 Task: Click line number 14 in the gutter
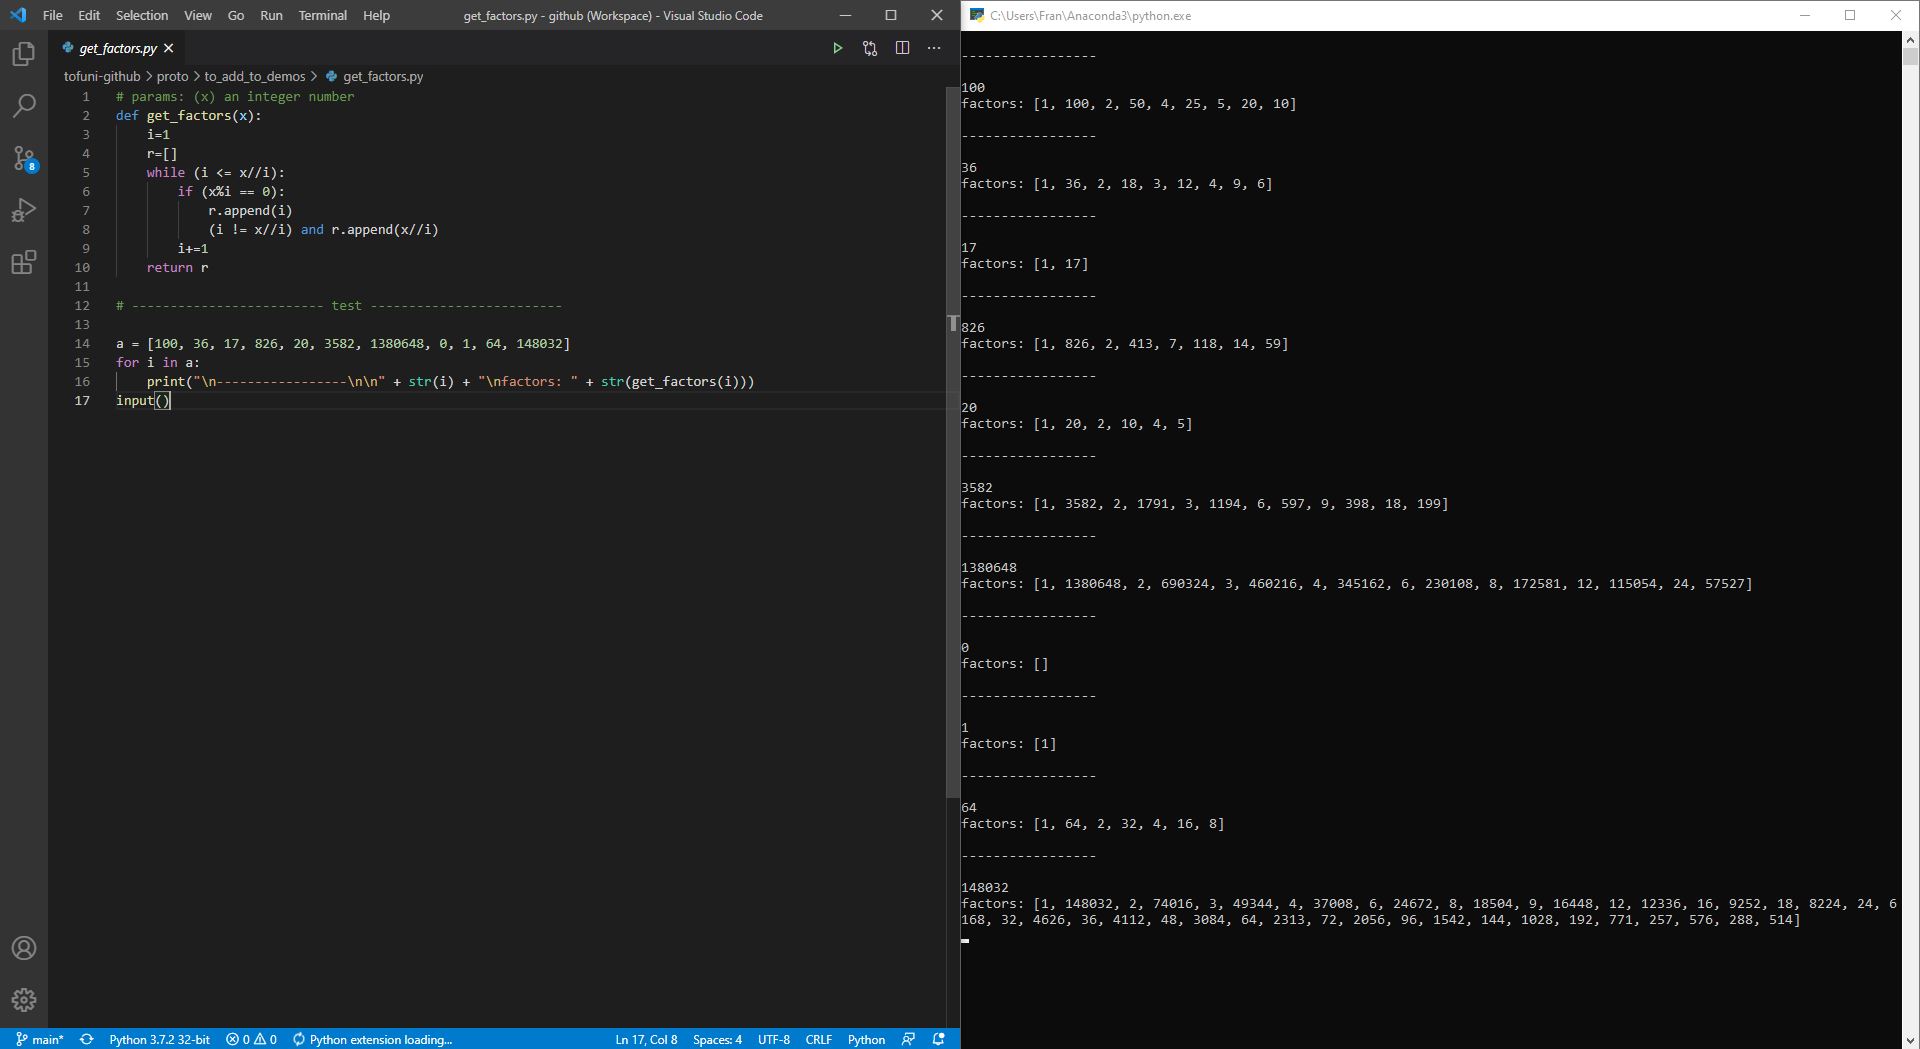pyautogui.click(x=82, y=343)
